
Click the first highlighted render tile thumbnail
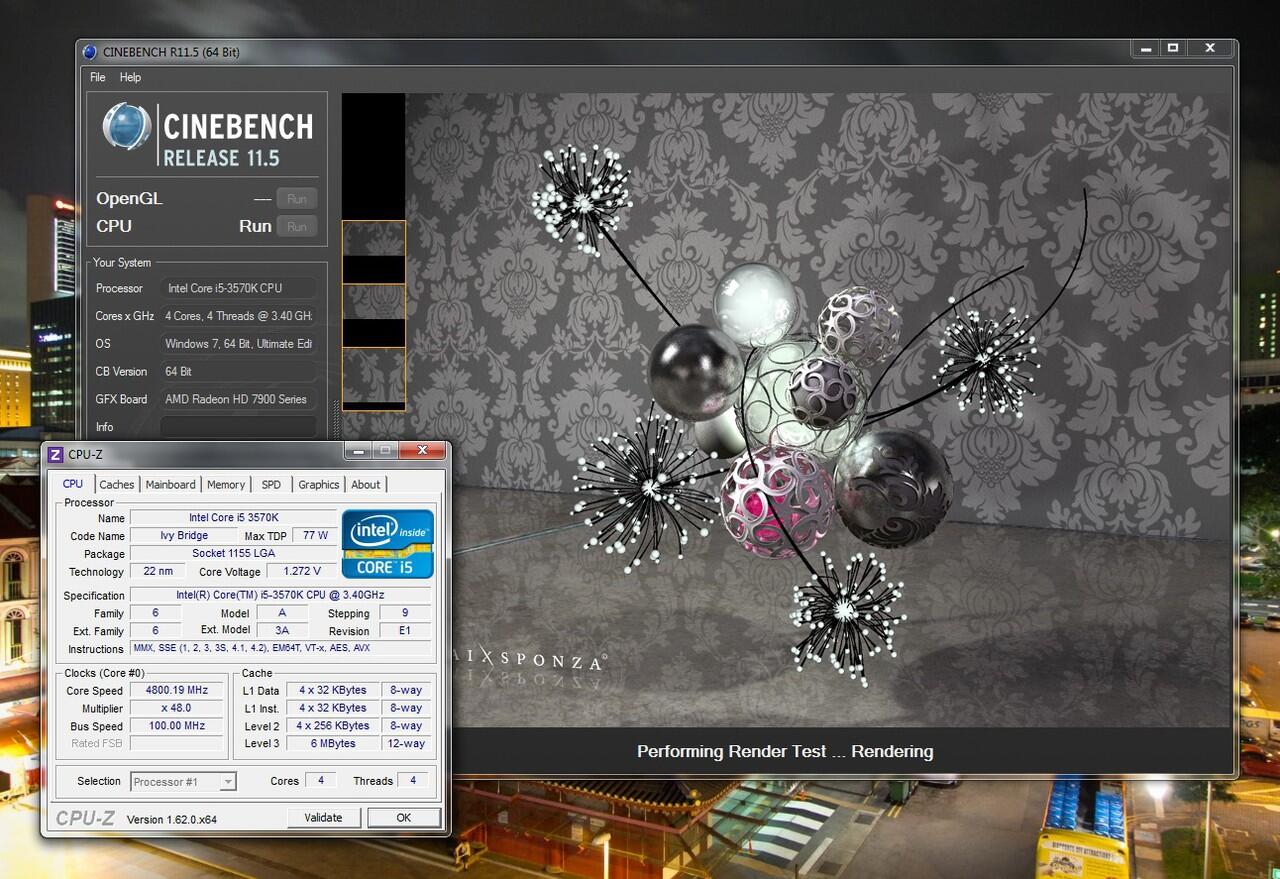click(374, 252)
